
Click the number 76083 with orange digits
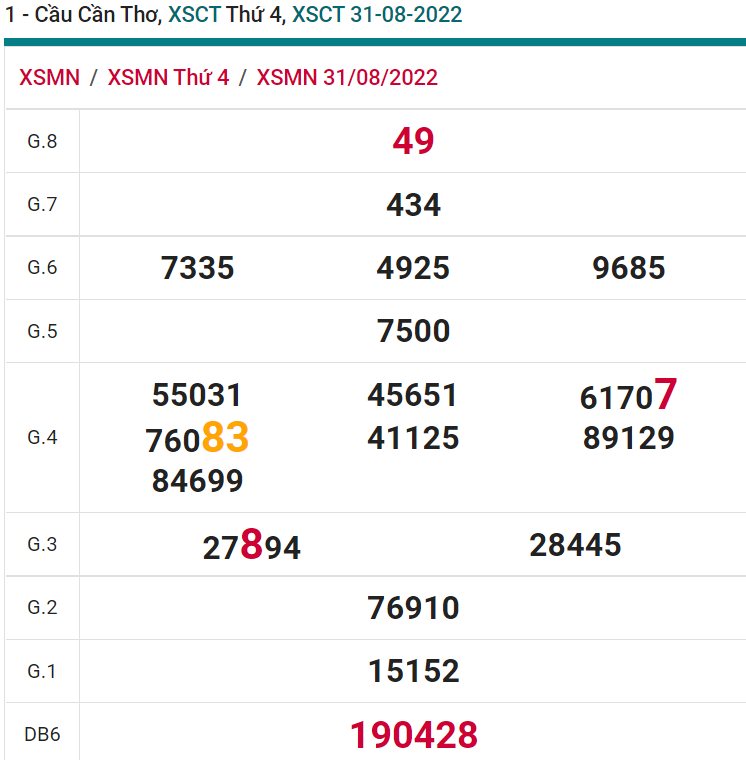coord(197,439)
